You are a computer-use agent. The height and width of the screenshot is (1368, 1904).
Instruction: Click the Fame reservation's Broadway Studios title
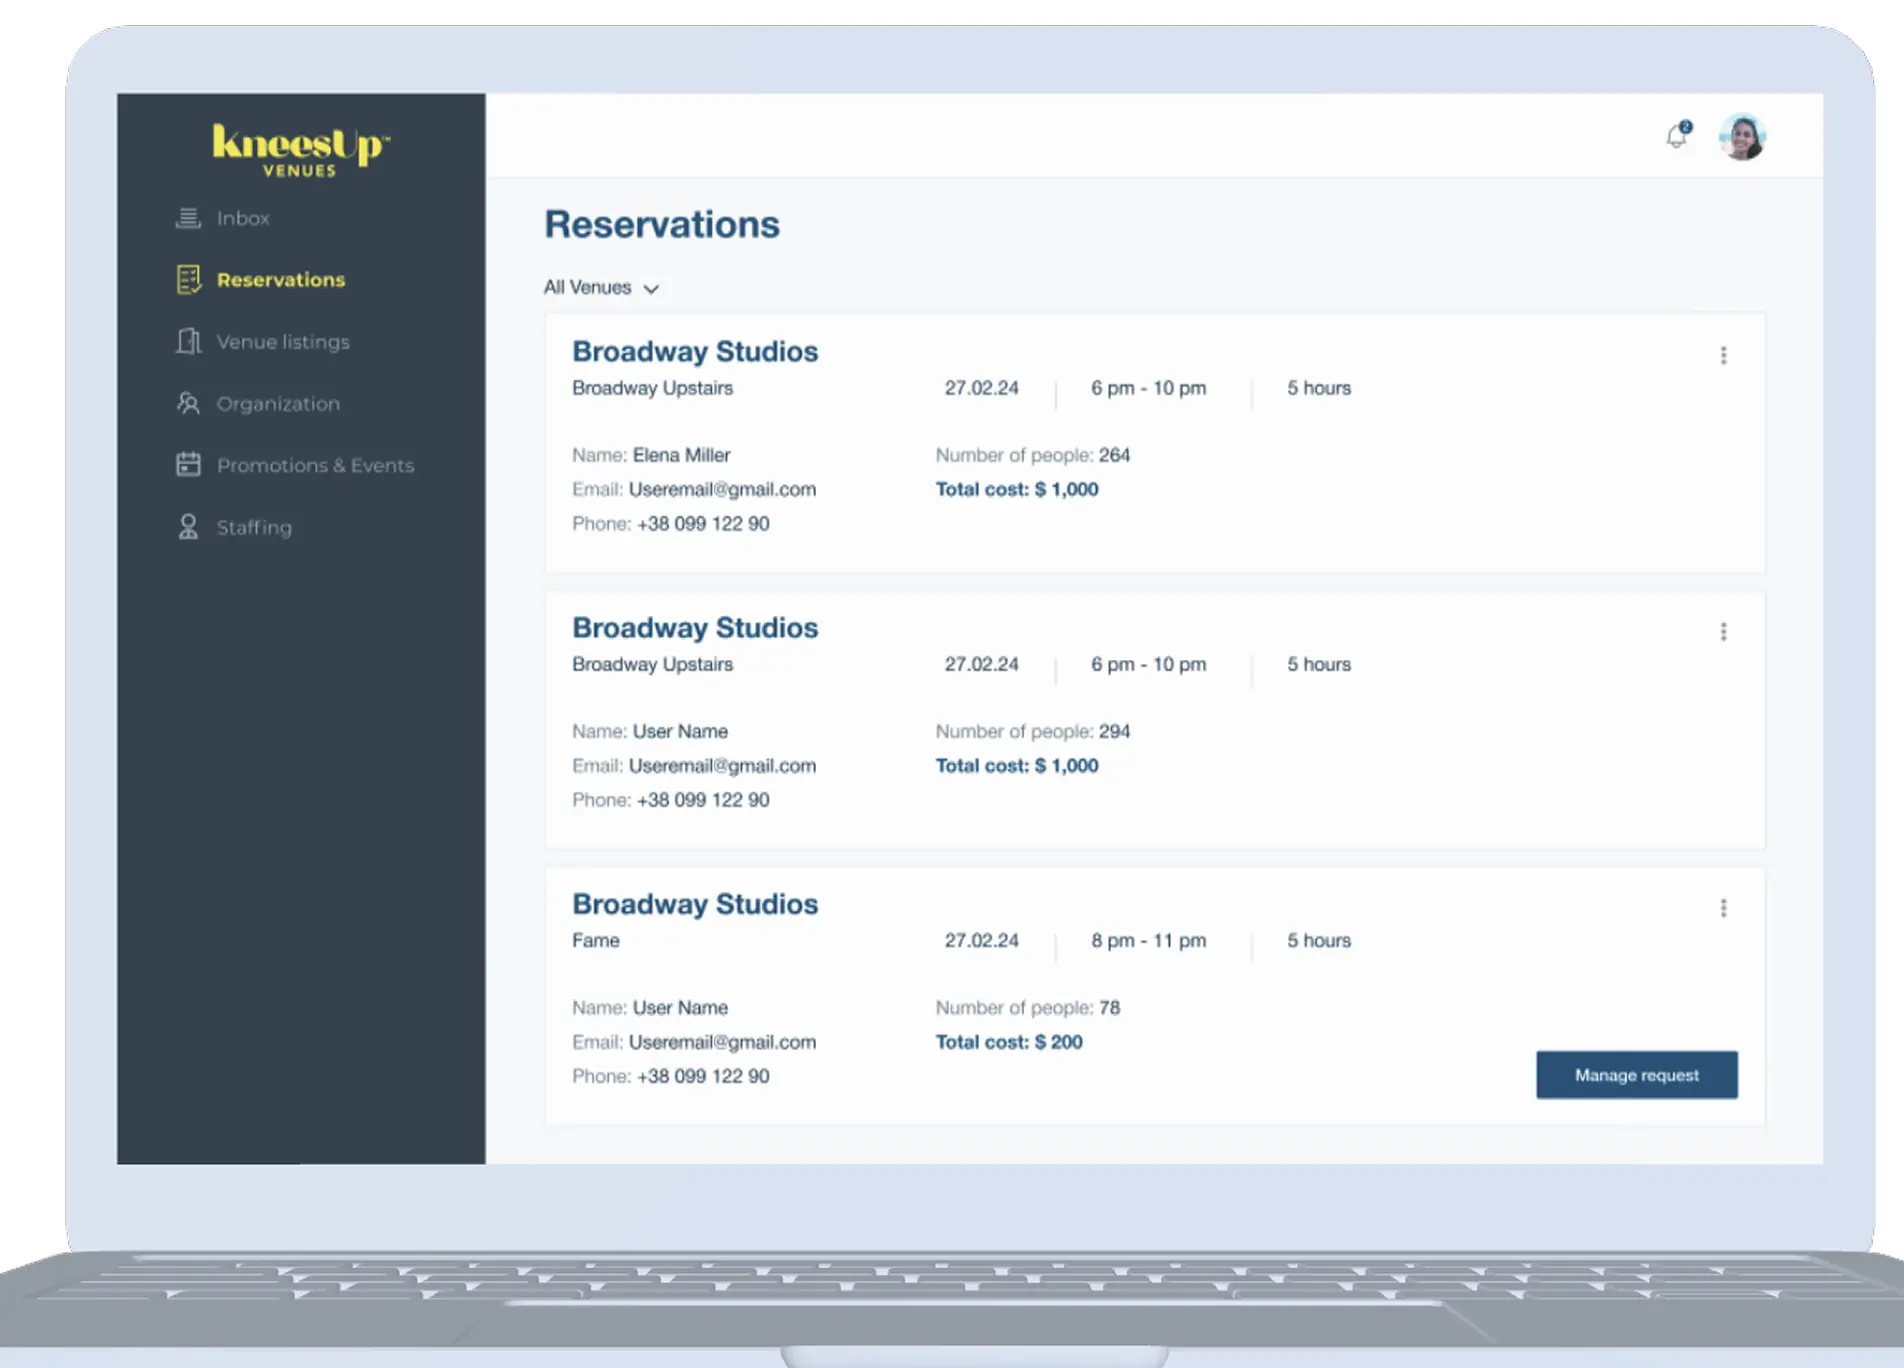point(695,904)
